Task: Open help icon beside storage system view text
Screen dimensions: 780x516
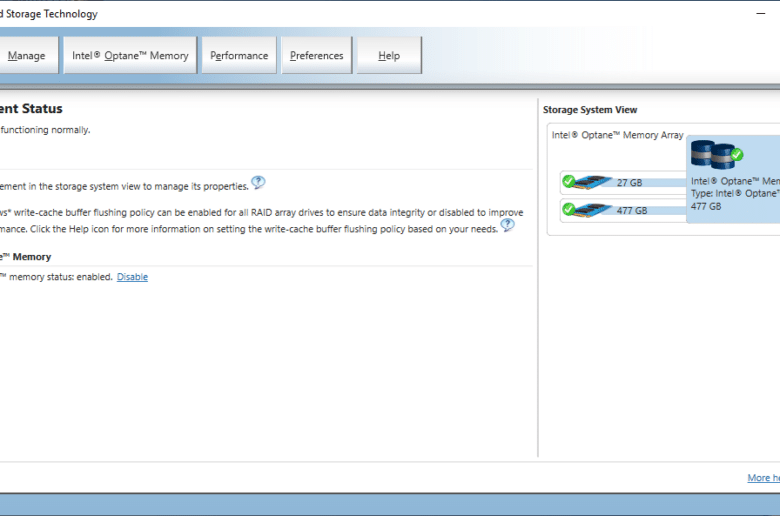Action: point(258,183)
